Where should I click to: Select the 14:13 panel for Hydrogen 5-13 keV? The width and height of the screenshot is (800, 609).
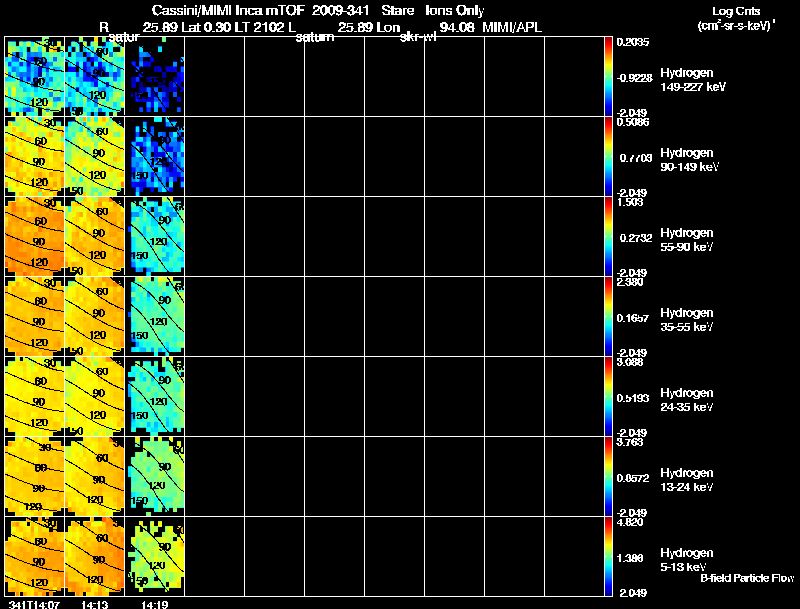[x=94, y=556]
